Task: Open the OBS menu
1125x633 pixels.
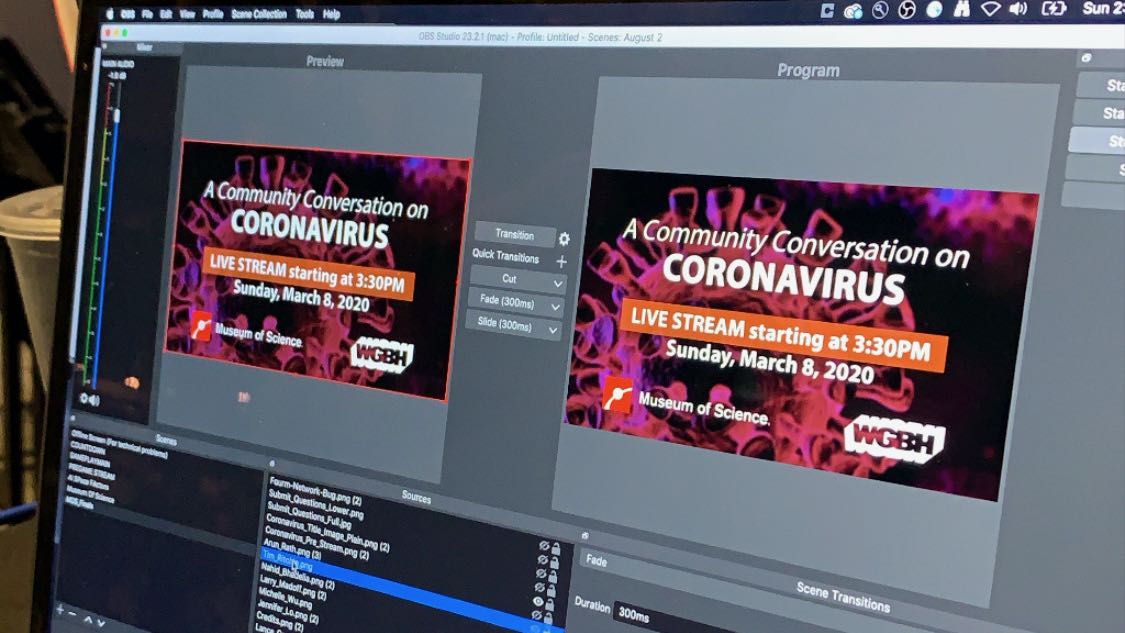Action: pyautogui.click(x=128, y=14)
